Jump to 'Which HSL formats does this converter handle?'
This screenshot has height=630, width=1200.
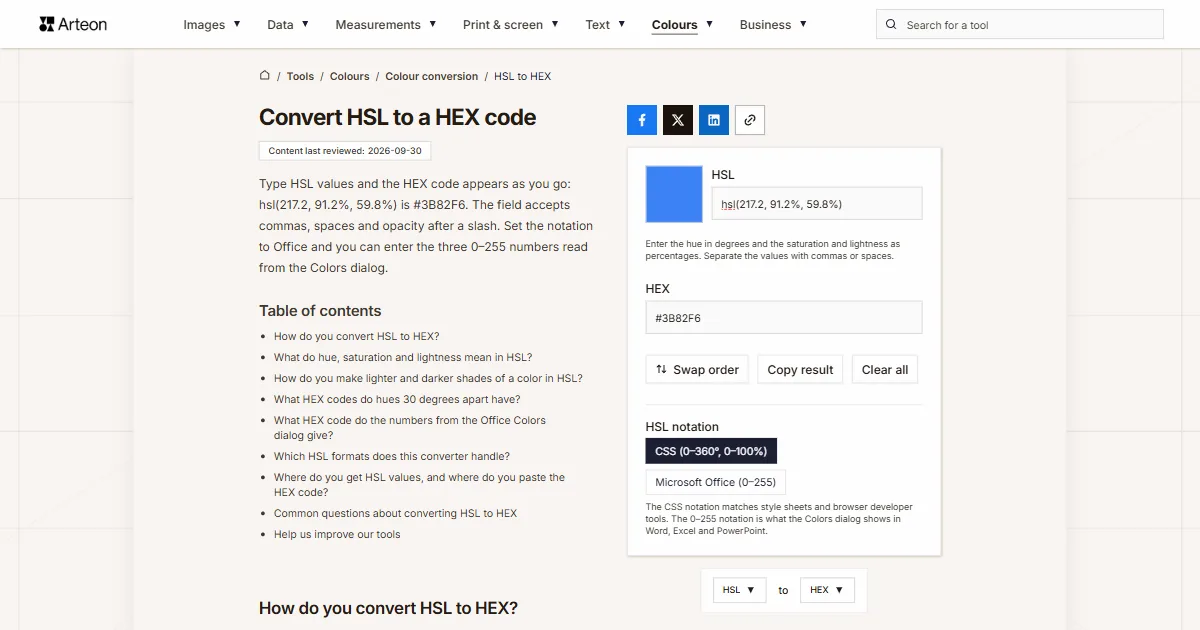coord(392,456)
